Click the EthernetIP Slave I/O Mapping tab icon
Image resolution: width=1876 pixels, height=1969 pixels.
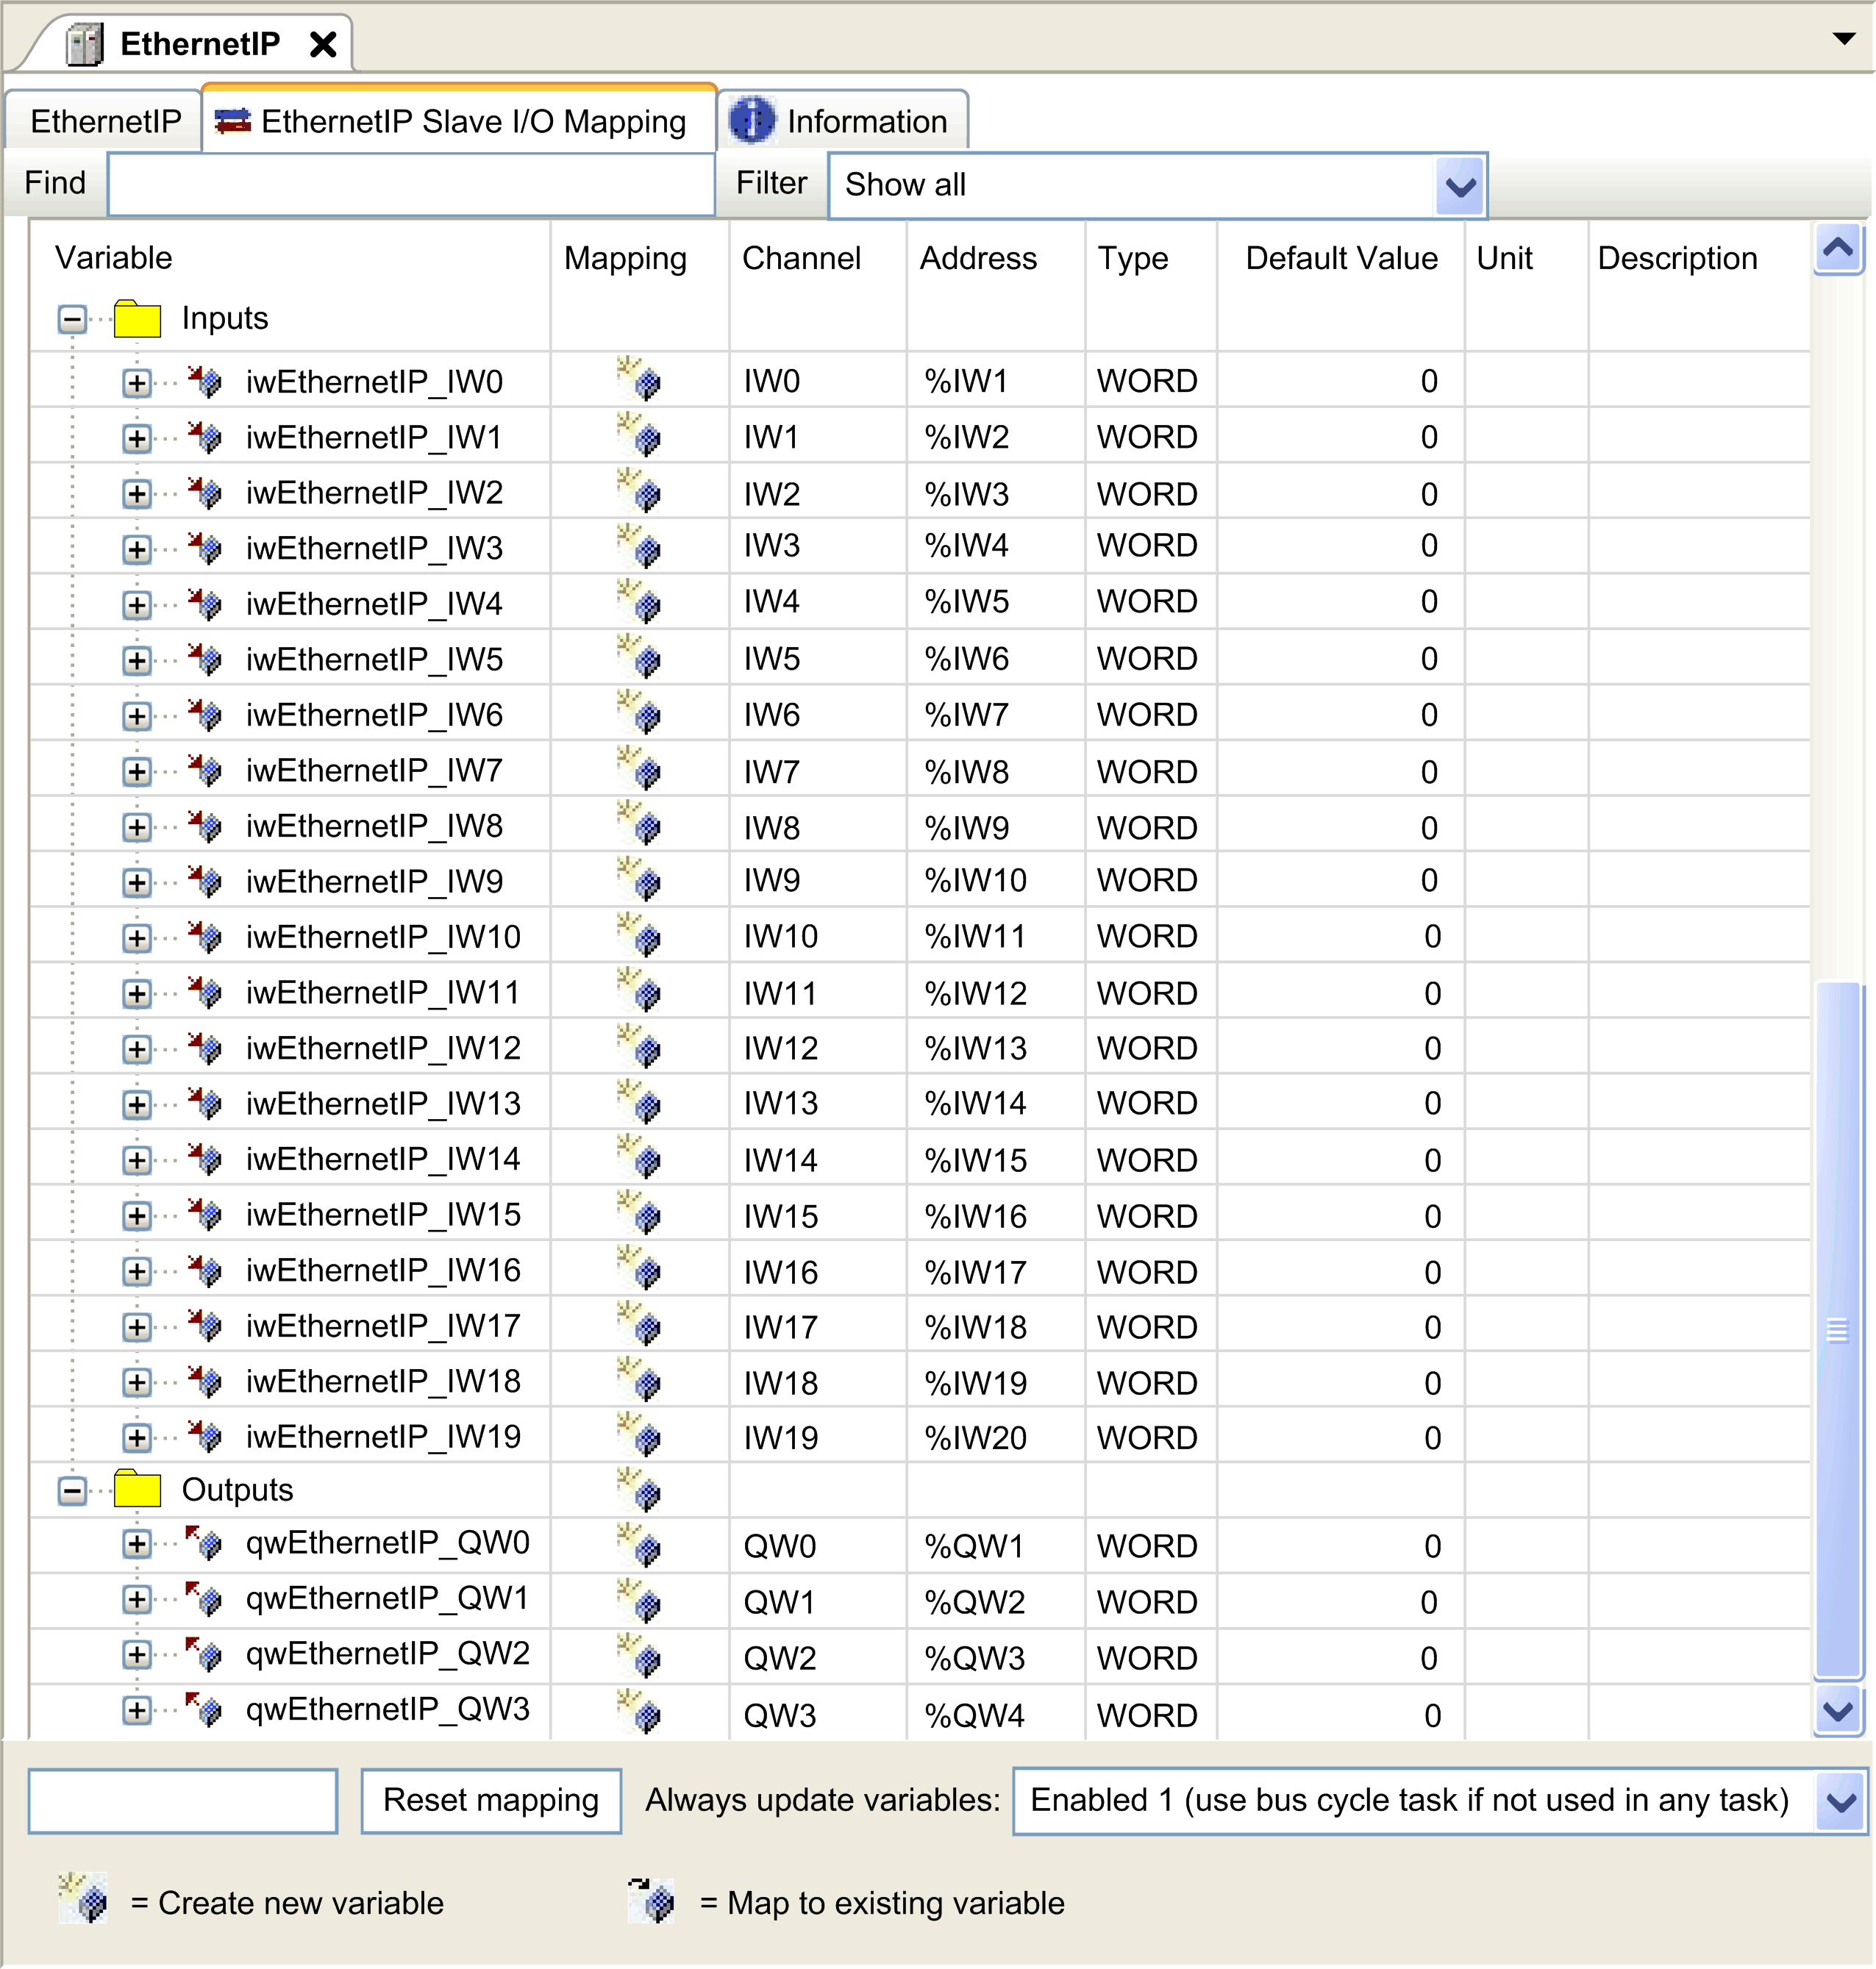[232, 120]
